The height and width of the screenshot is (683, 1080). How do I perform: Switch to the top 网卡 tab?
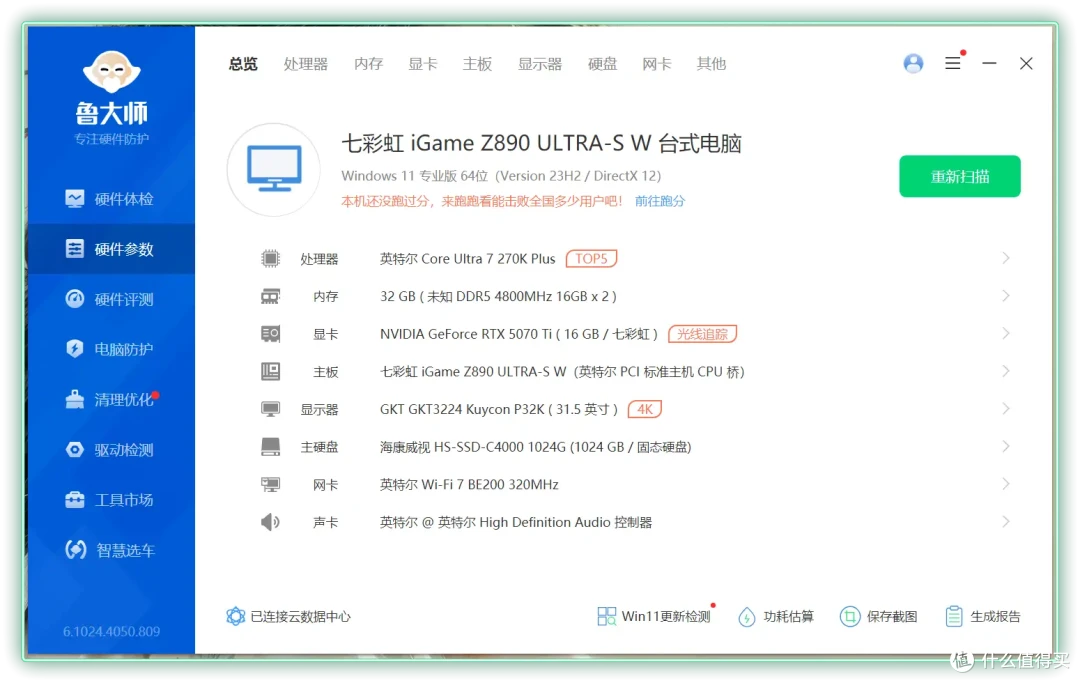tap(656, 64)
